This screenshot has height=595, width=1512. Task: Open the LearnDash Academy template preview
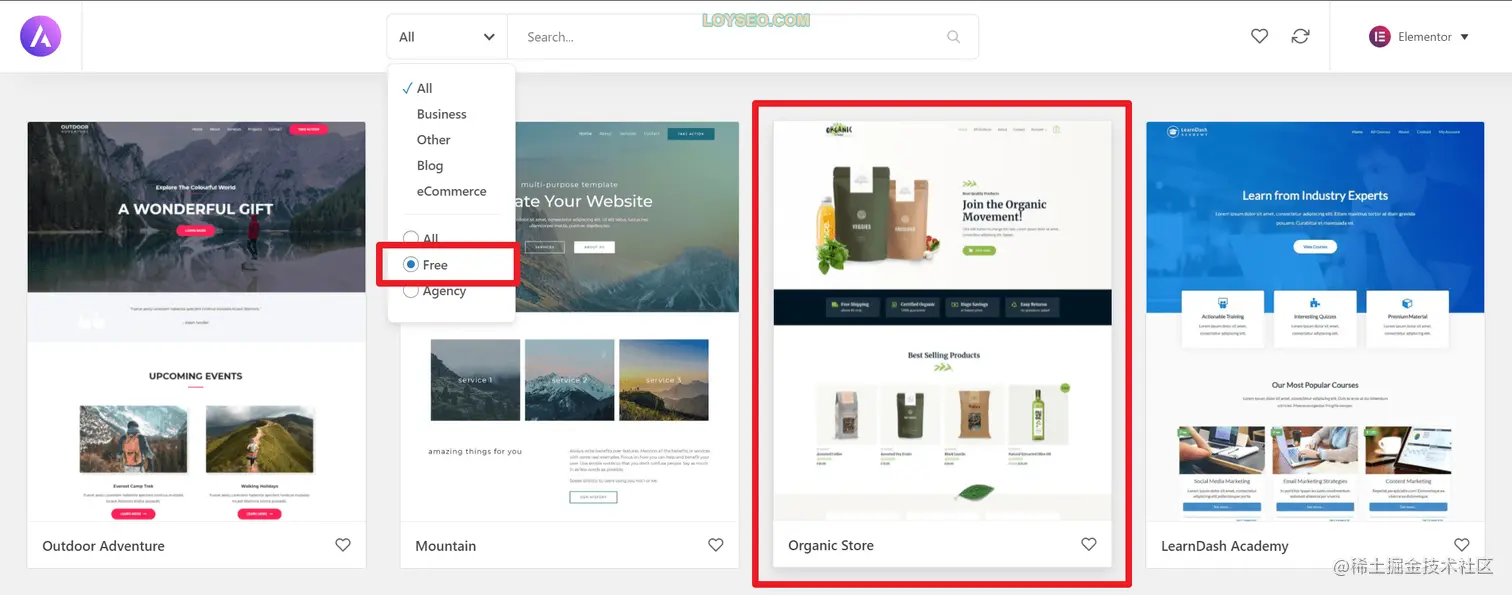point(1315,321)
